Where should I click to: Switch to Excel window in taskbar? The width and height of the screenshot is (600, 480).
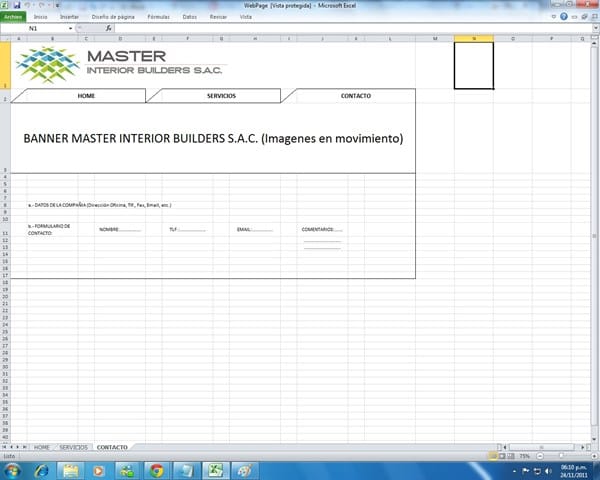click(216, 470)
